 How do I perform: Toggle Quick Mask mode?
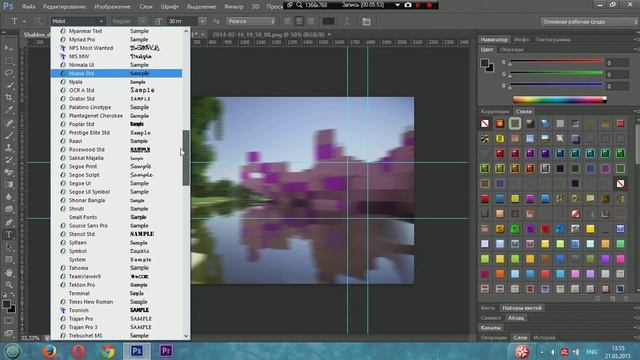coord(9,321)
